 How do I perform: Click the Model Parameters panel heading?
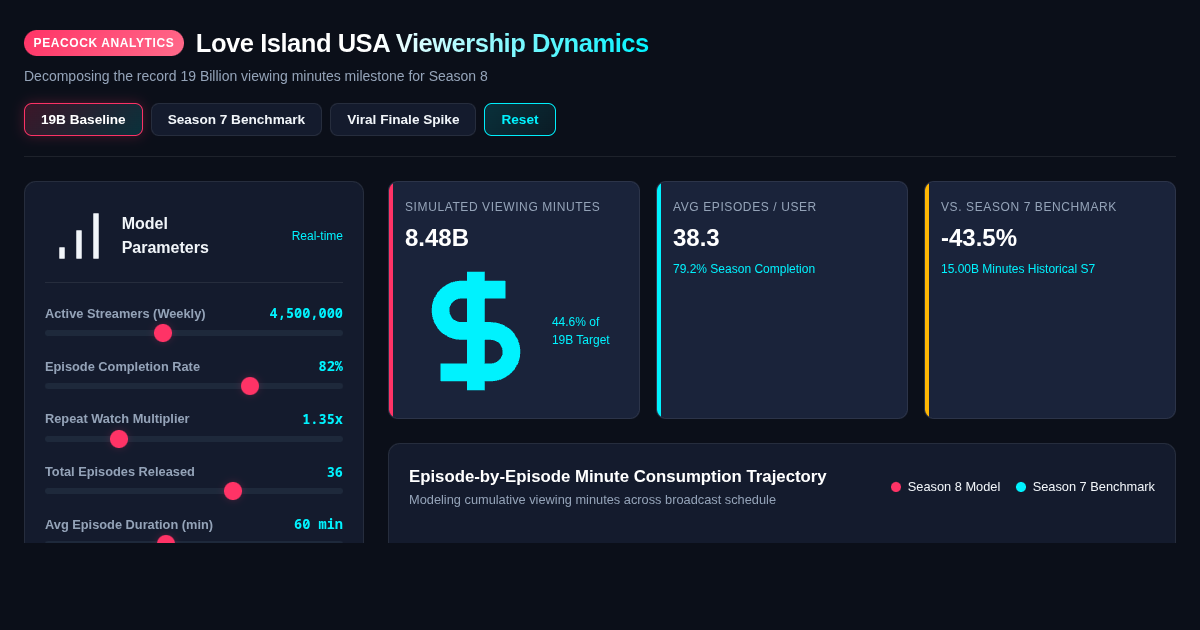pyautogui.click(x=165, y=236)
